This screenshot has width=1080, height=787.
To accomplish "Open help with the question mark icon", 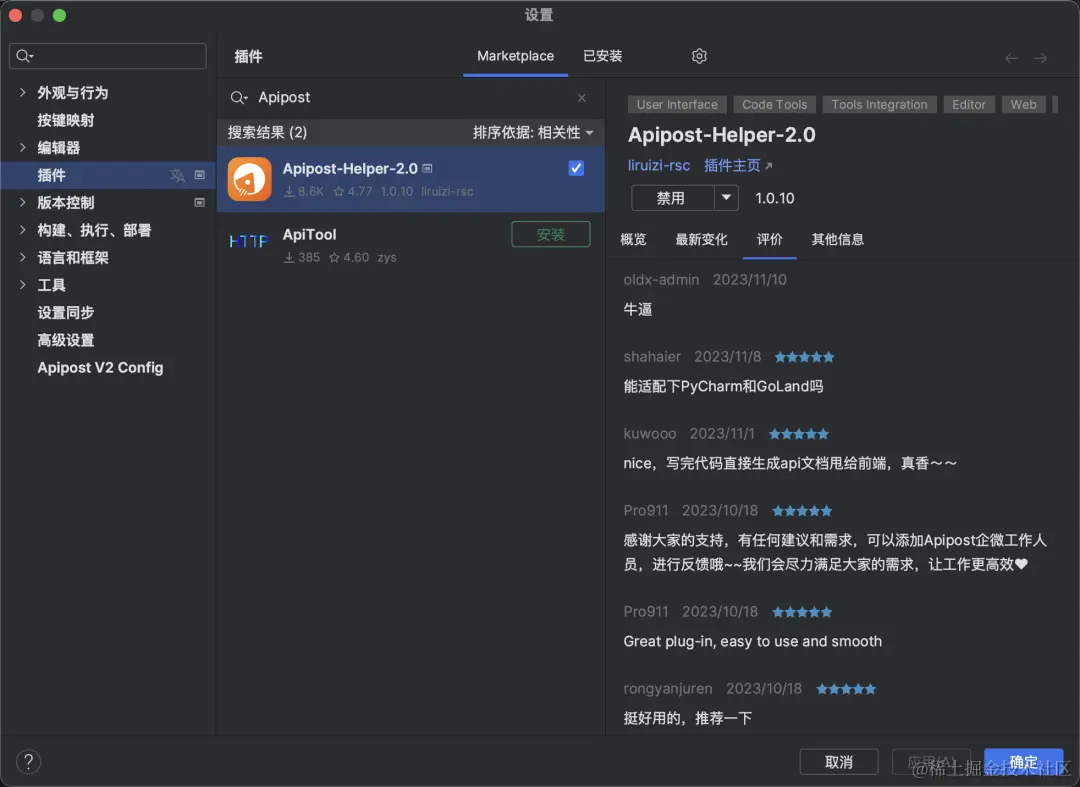I will coord(28,762).
